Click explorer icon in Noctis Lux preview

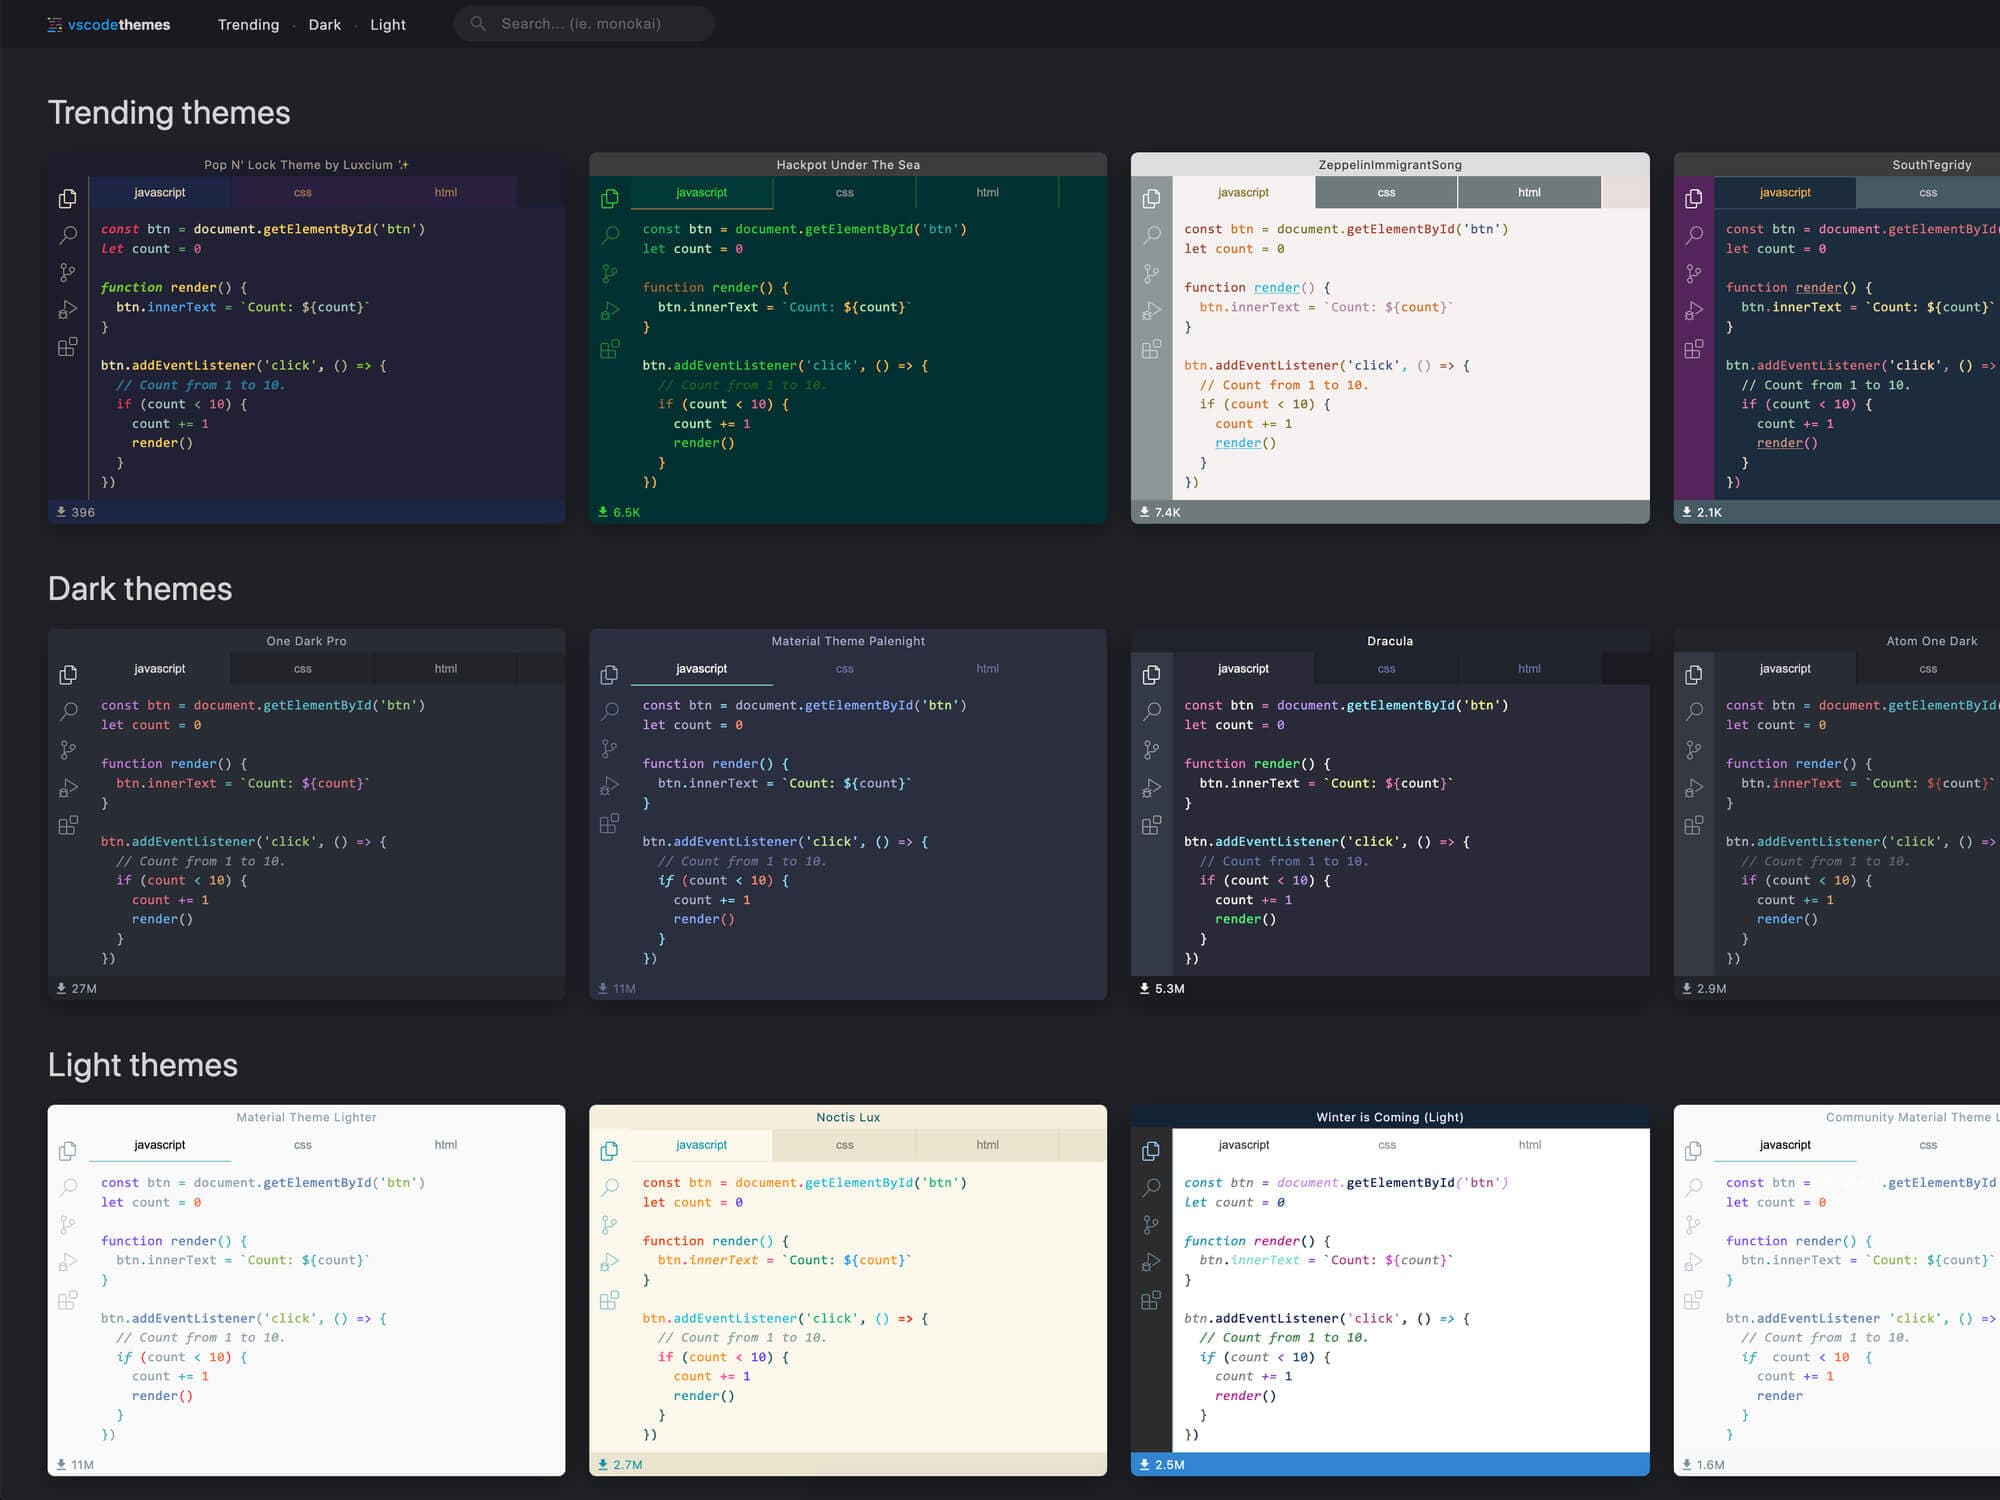tap(609, 1151)
